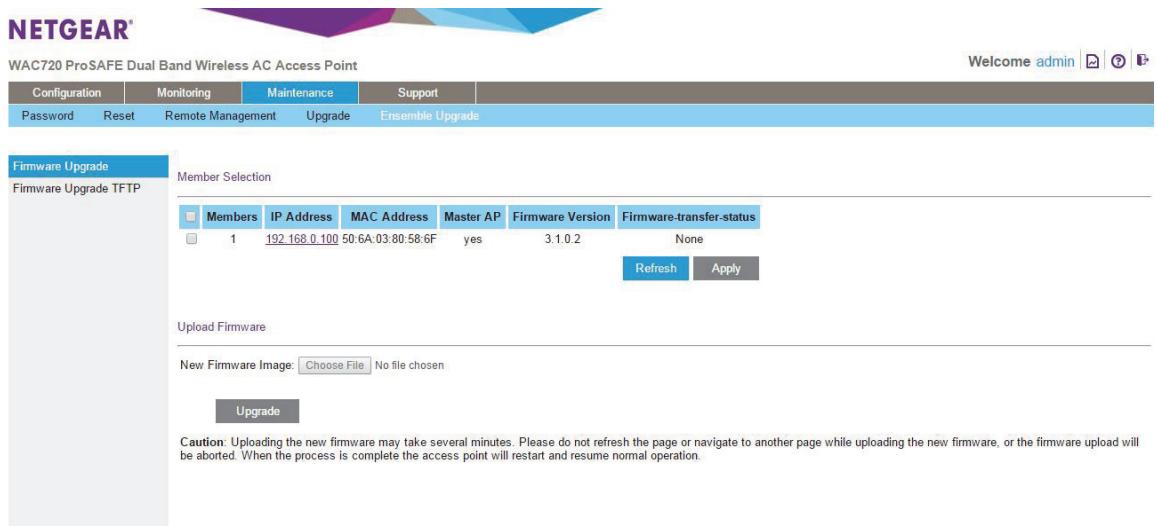1156x526 pixels.
Task: Switch to the Monitoring tab
Action: coord(184,93)
